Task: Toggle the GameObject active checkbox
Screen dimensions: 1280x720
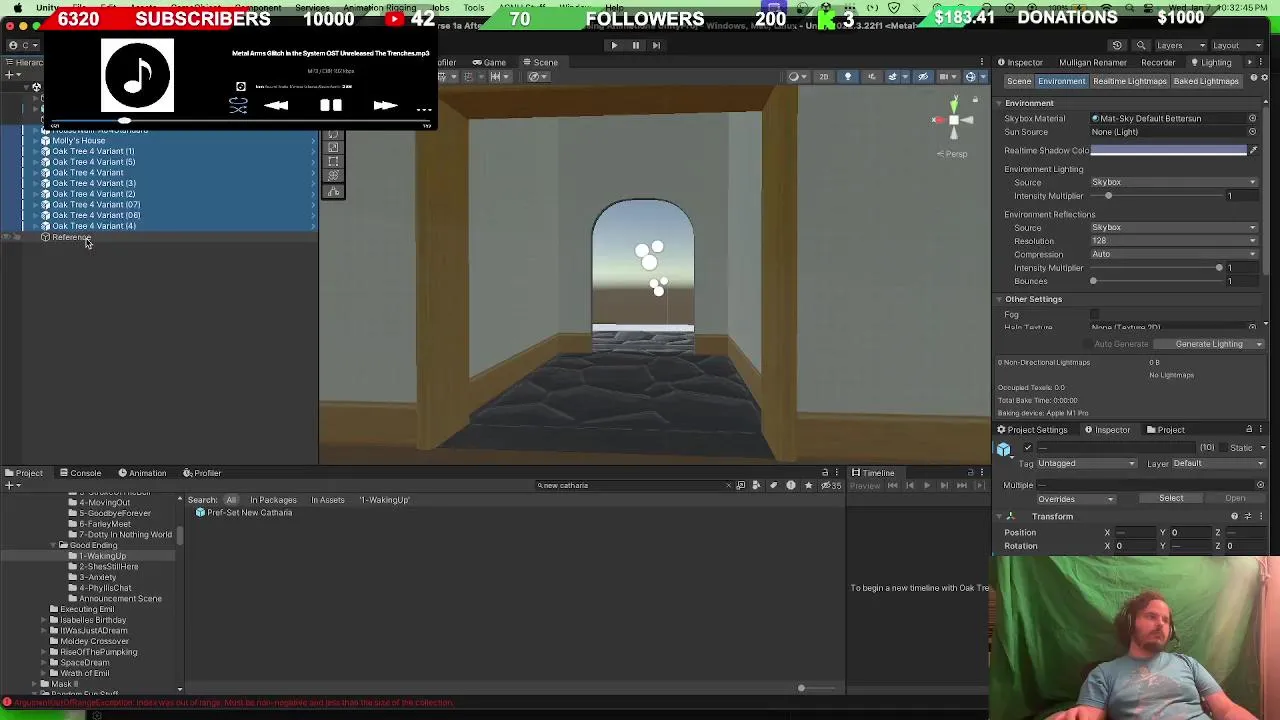Action: 1028,448
